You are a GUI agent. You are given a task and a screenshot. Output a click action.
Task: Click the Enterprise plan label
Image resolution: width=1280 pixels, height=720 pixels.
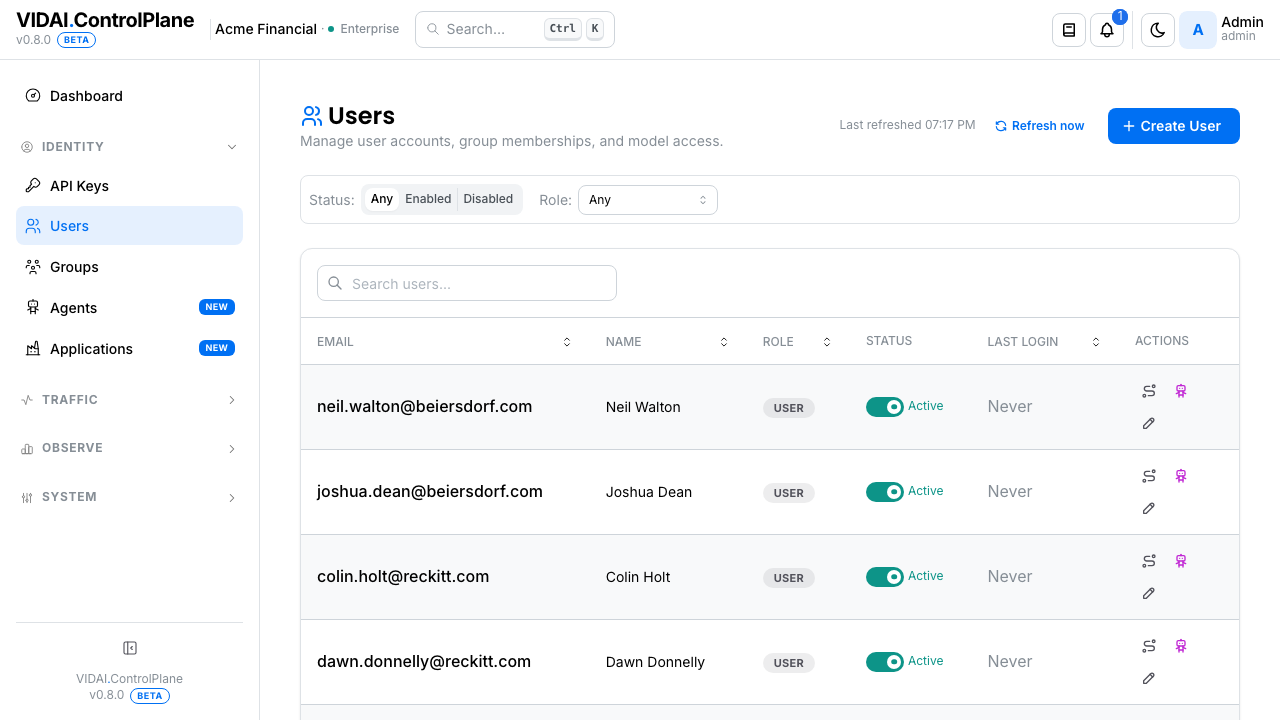370,29
